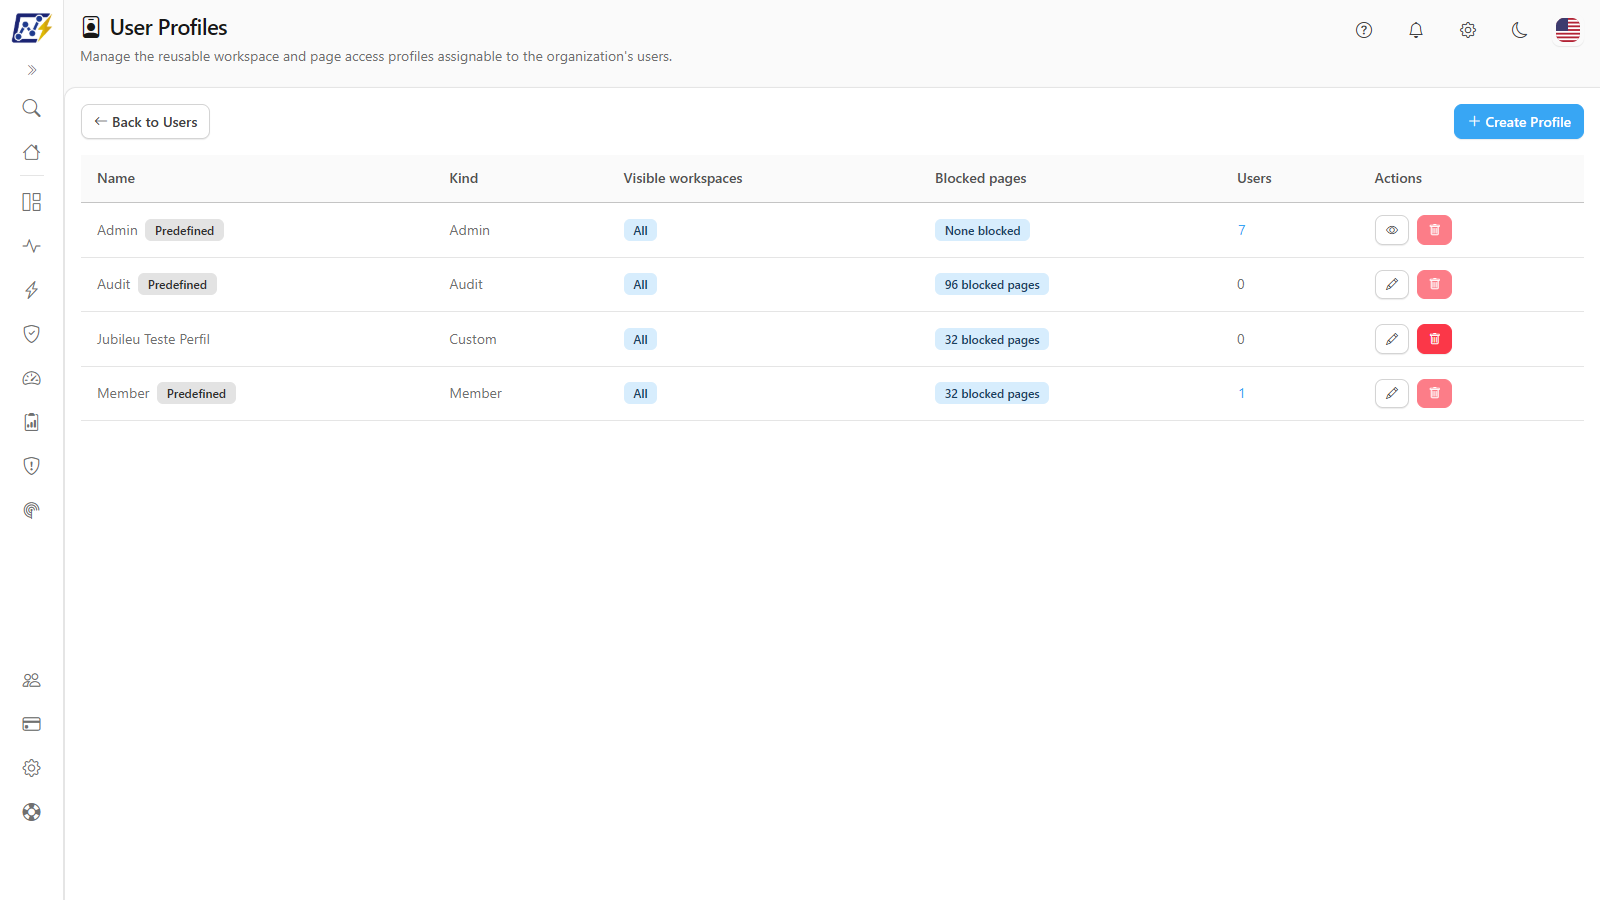Screen dimensions: 1600x900
Task: Click the Jubileu Teste Perfil name
Action: (x=153, y=339)
